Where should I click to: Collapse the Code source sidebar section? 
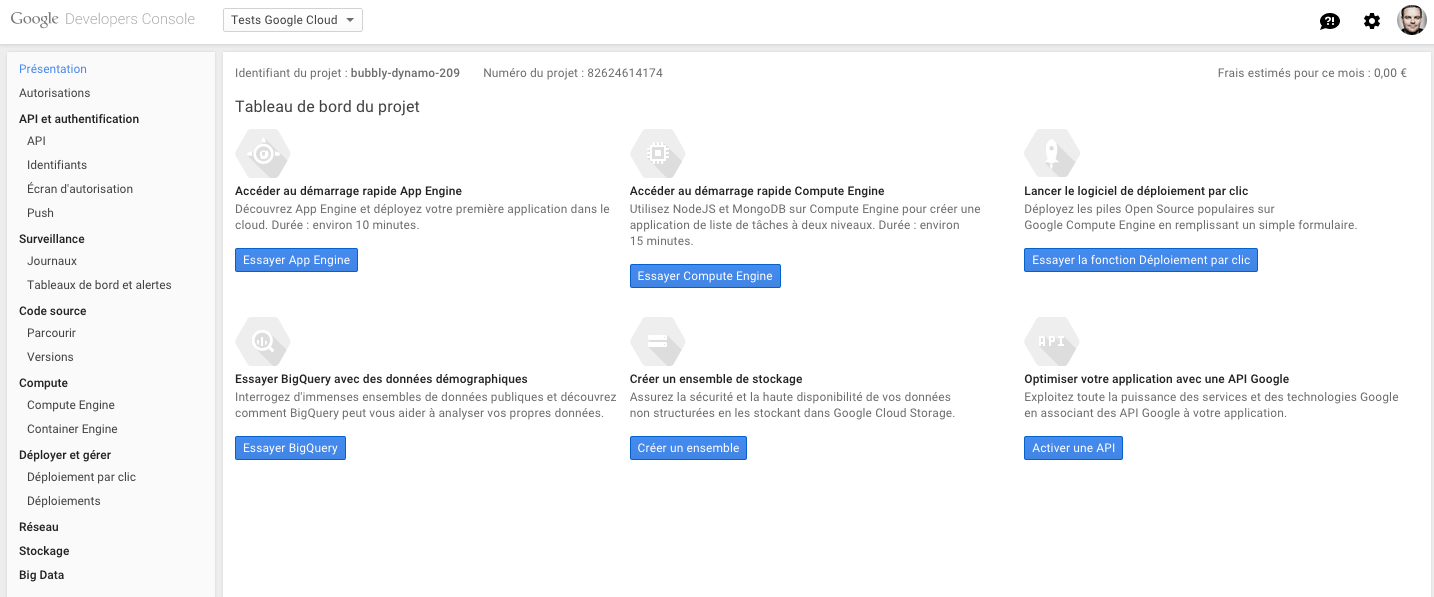[x=53, y=311]
